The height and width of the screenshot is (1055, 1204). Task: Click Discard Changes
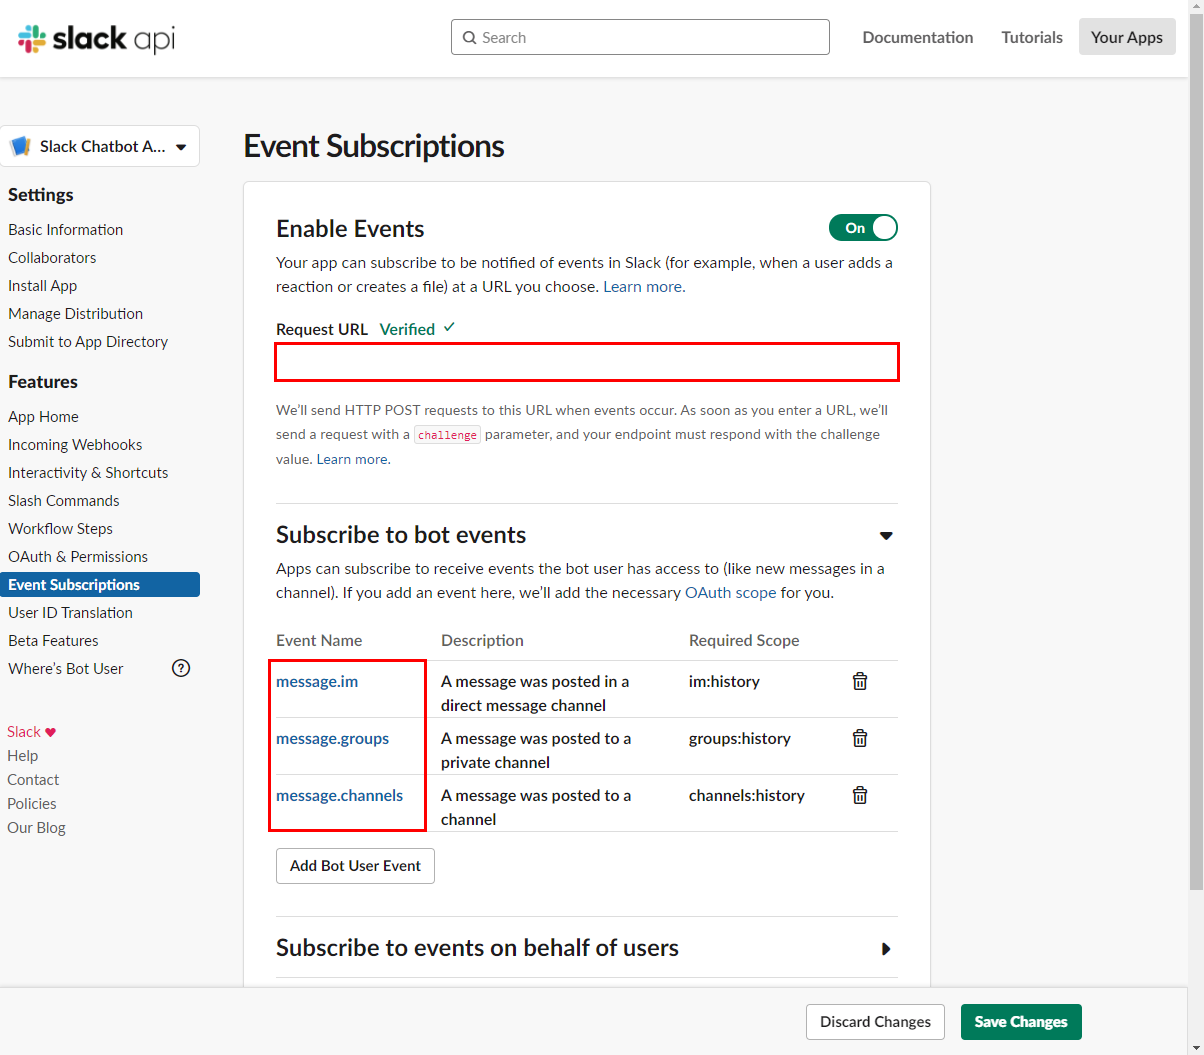pyautogui.click(x=875, y=1022)
